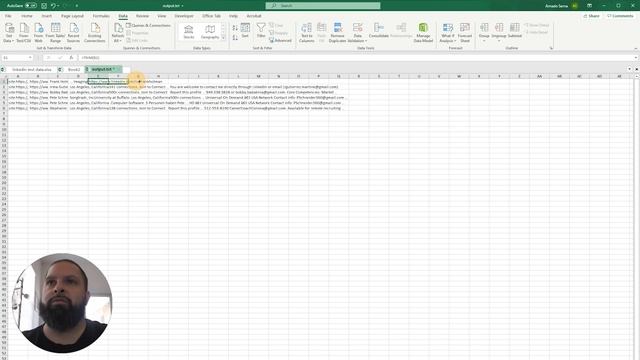Click the Search box in title bar

pos(323,6)
